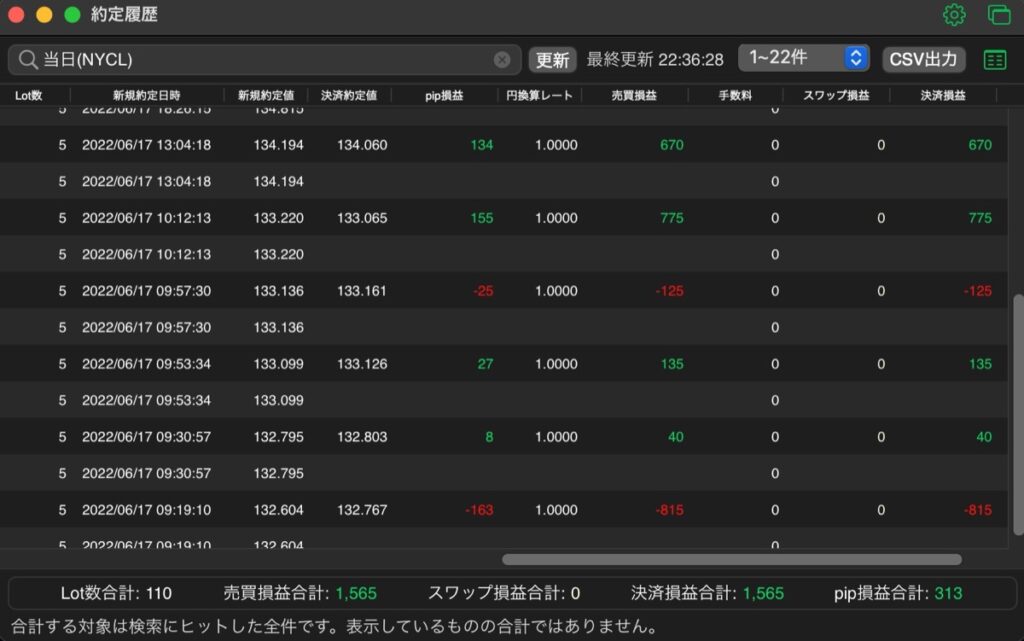Image resolution: width=1024 pixels, height=641 pixels.
Task: Click the スワップ損益合計: 0 summary
Action: coord(504,593)
